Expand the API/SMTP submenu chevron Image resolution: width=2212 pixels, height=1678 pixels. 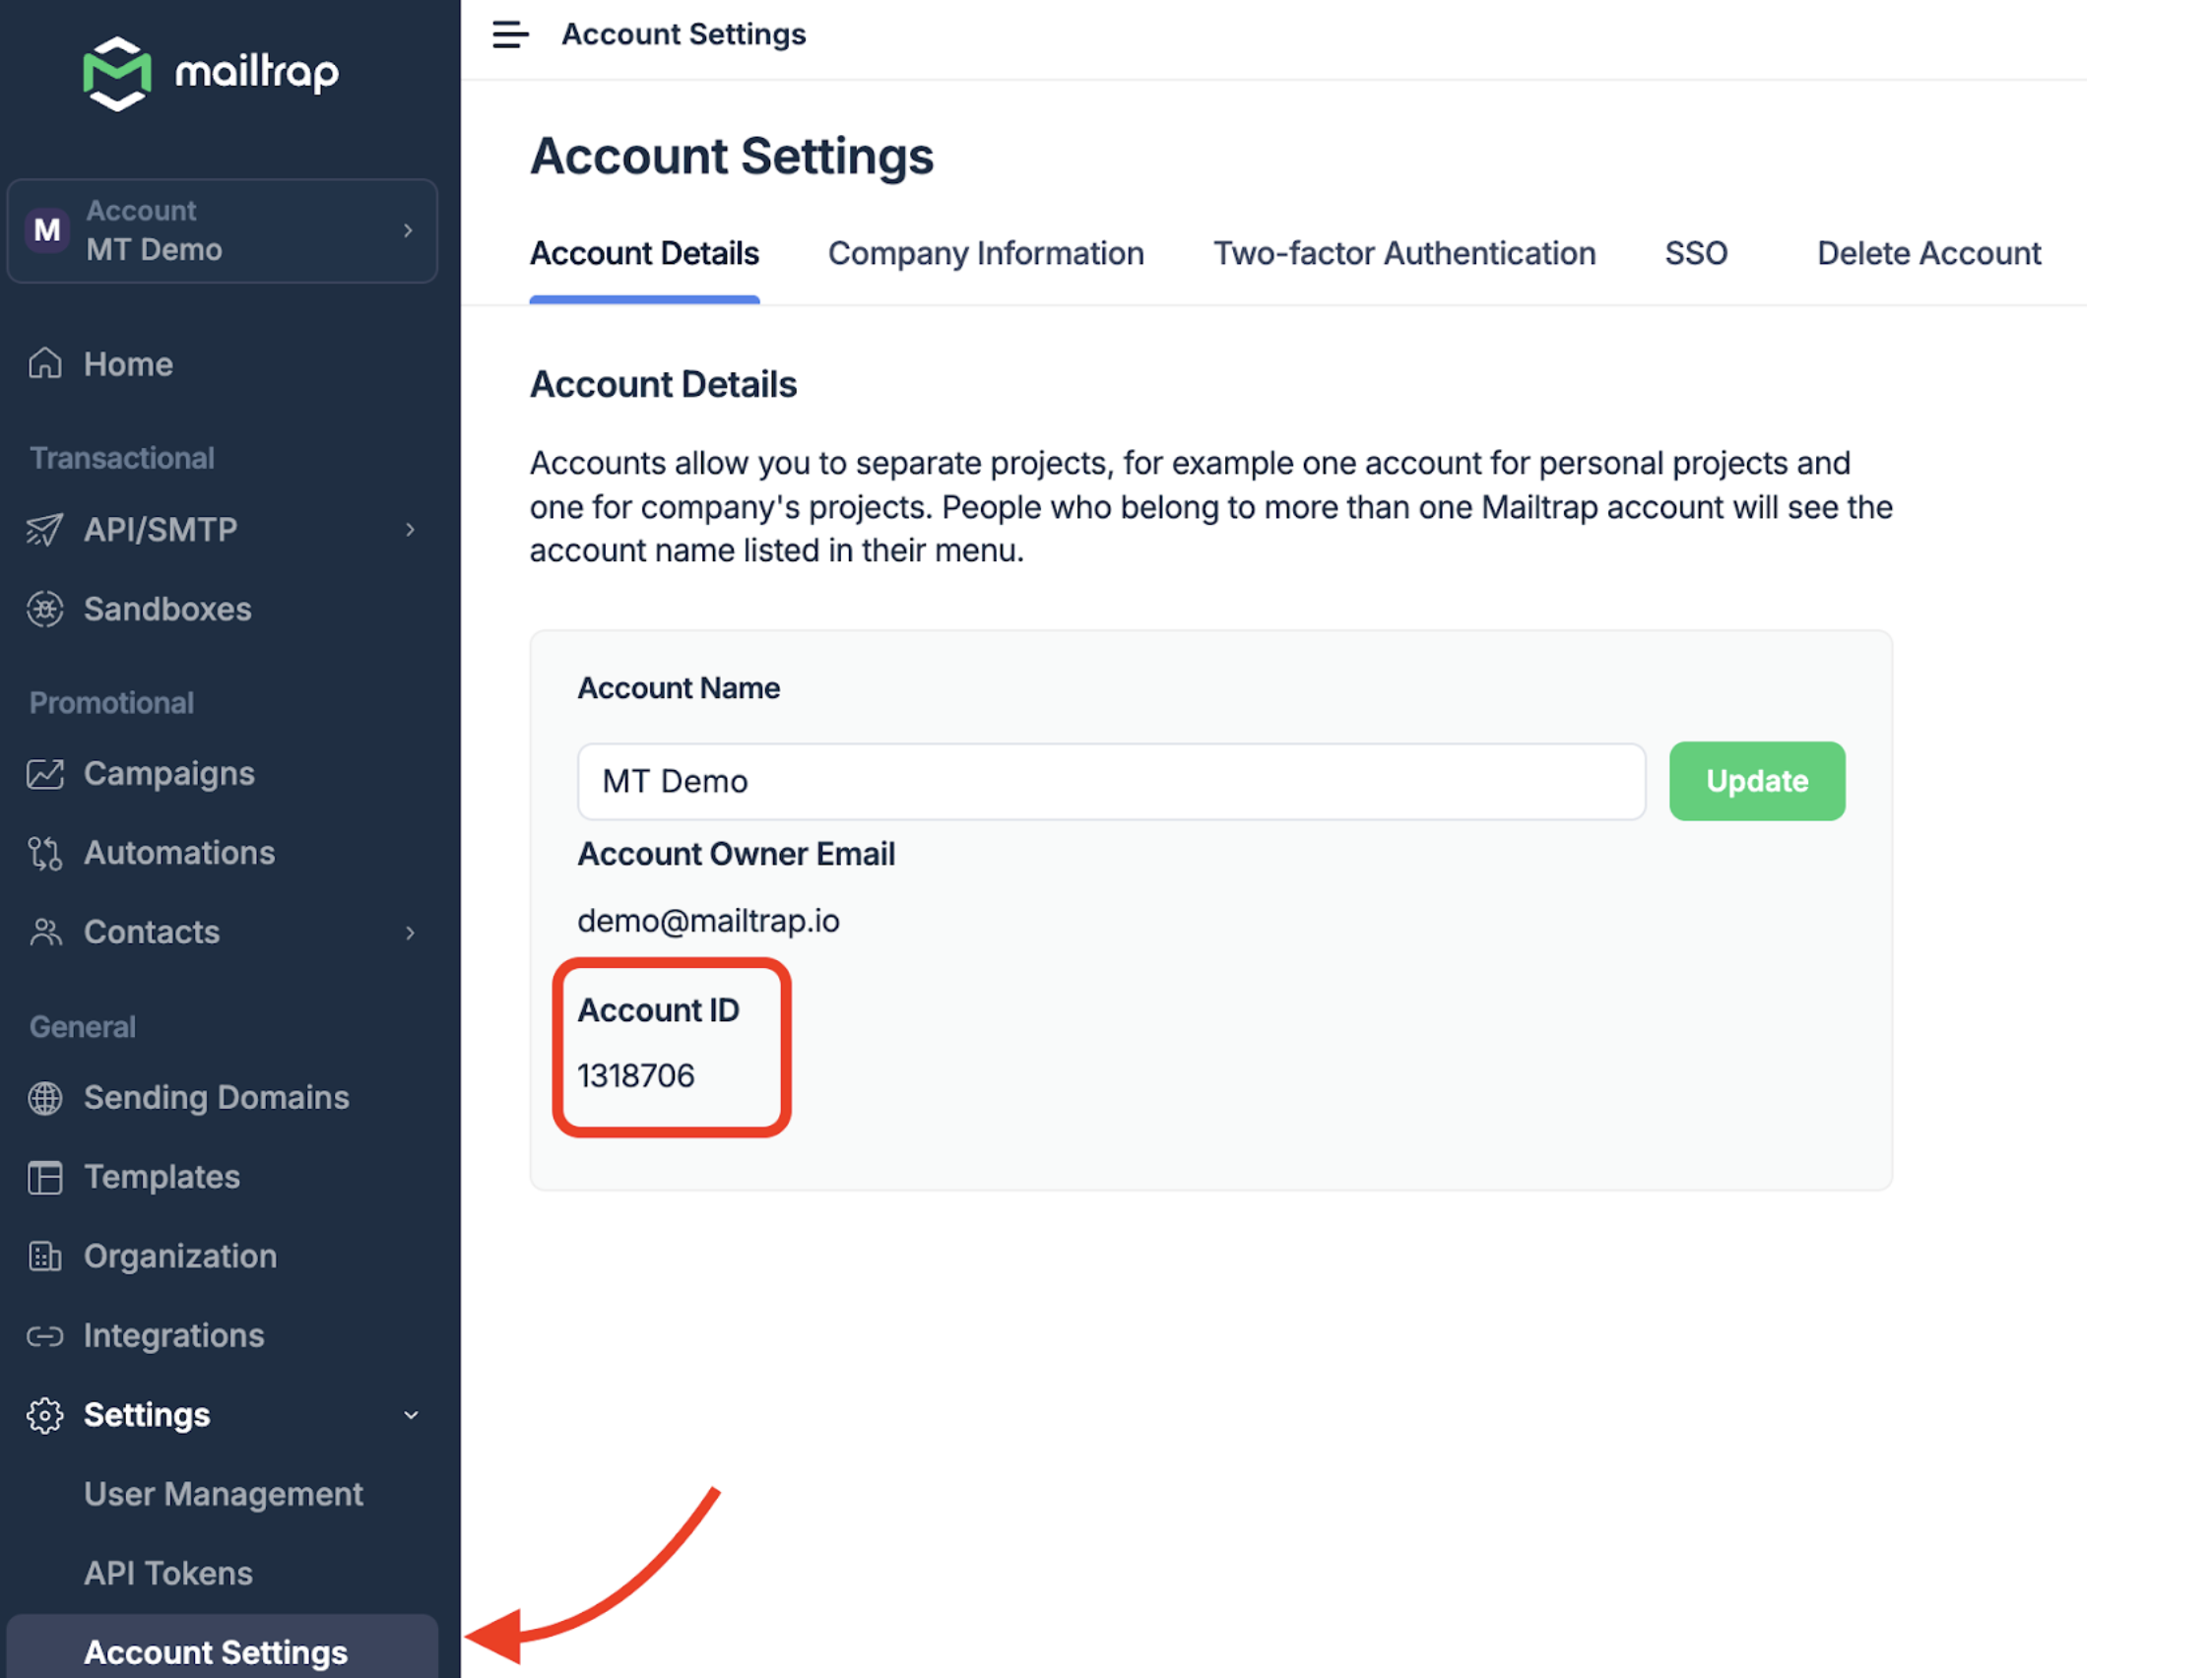410,529
